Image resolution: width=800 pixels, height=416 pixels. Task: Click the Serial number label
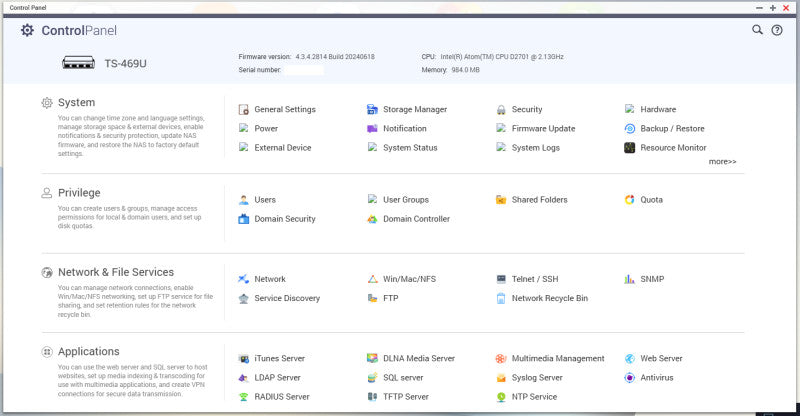260,70
